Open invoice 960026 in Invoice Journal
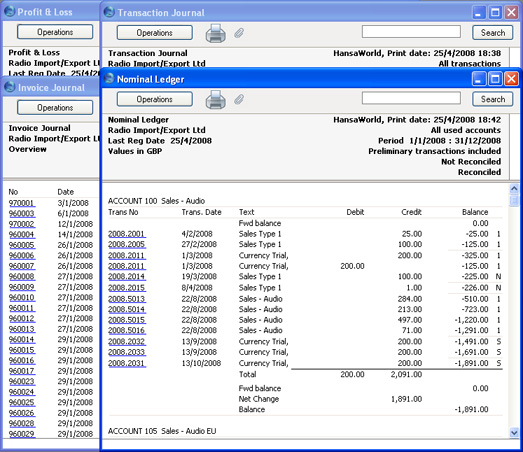The width and height of the screenshot is (523, 452). click(22, 413)
